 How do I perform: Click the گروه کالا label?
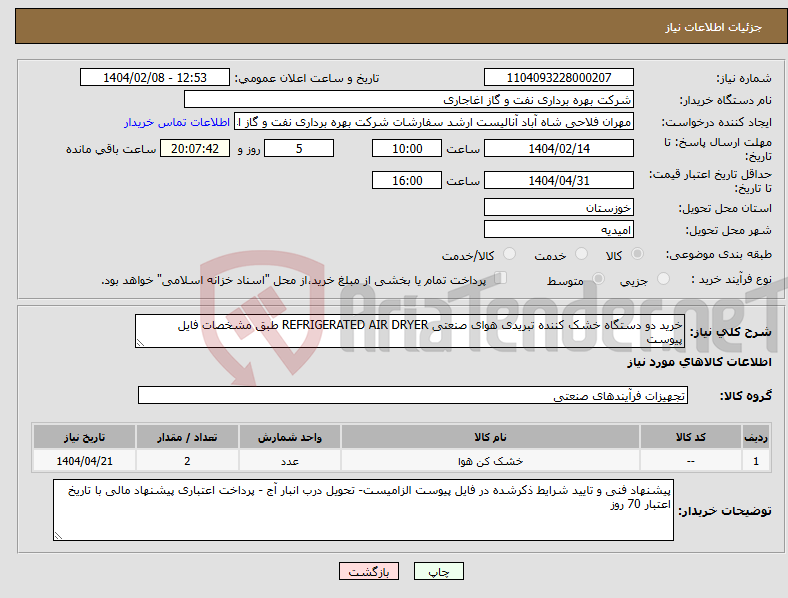pyautogui.click(x=746, y=396)
